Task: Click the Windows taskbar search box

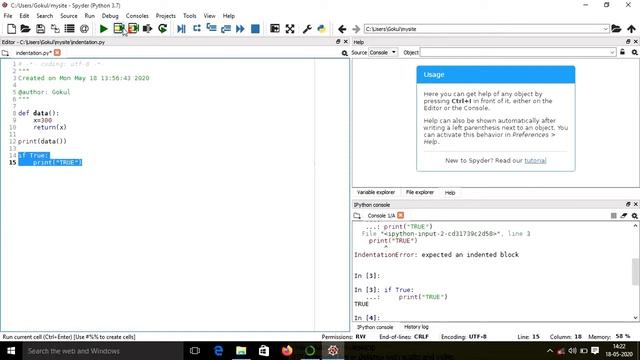Action: pos(103,351)
